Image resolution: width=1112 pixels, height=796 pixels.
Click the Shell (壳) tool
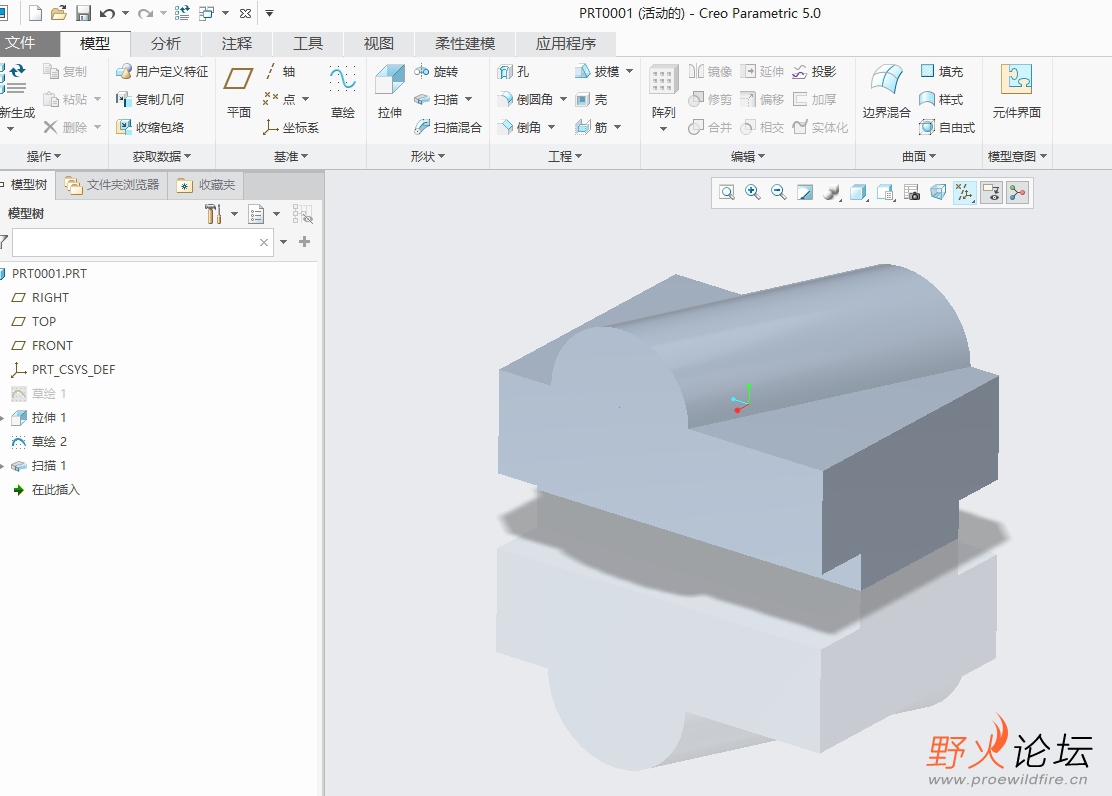[591, 99]
